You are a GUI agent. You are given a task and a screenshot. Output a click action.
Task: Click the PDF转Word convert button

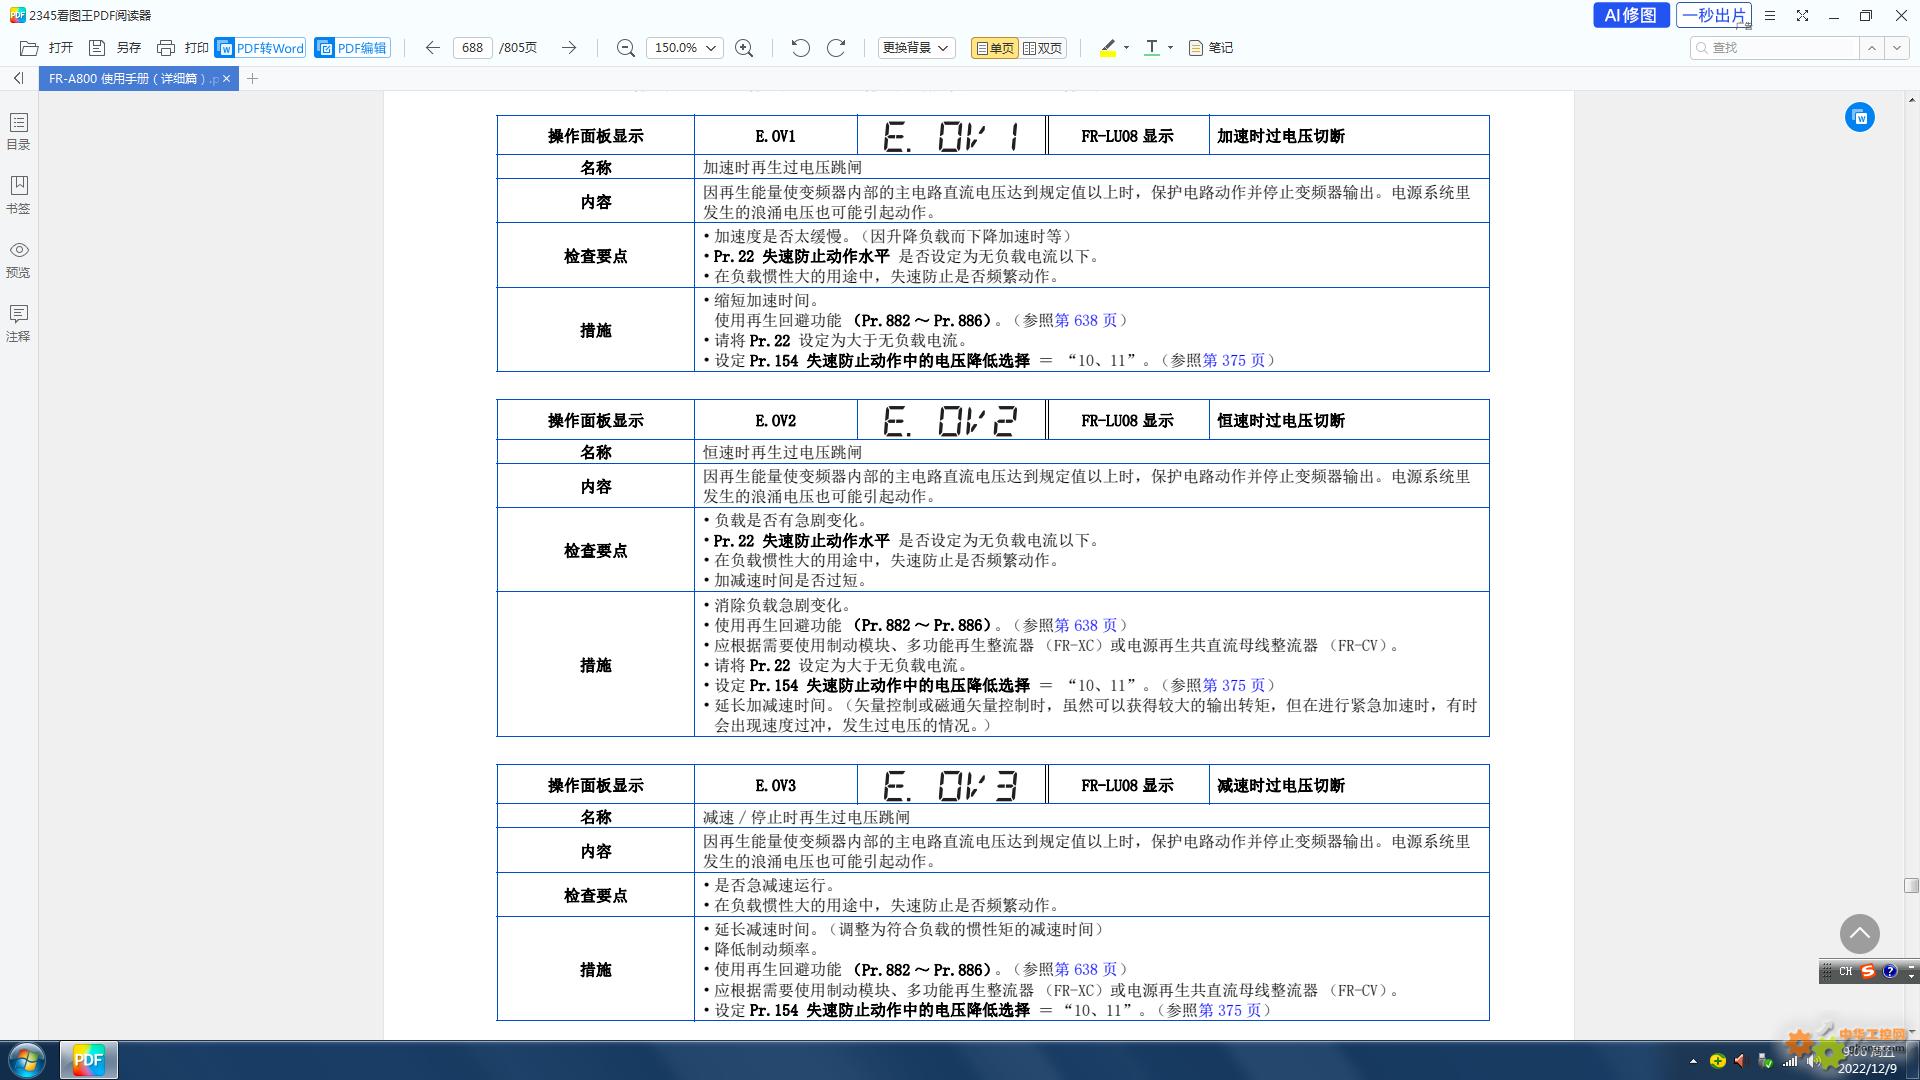pos(260,48)
